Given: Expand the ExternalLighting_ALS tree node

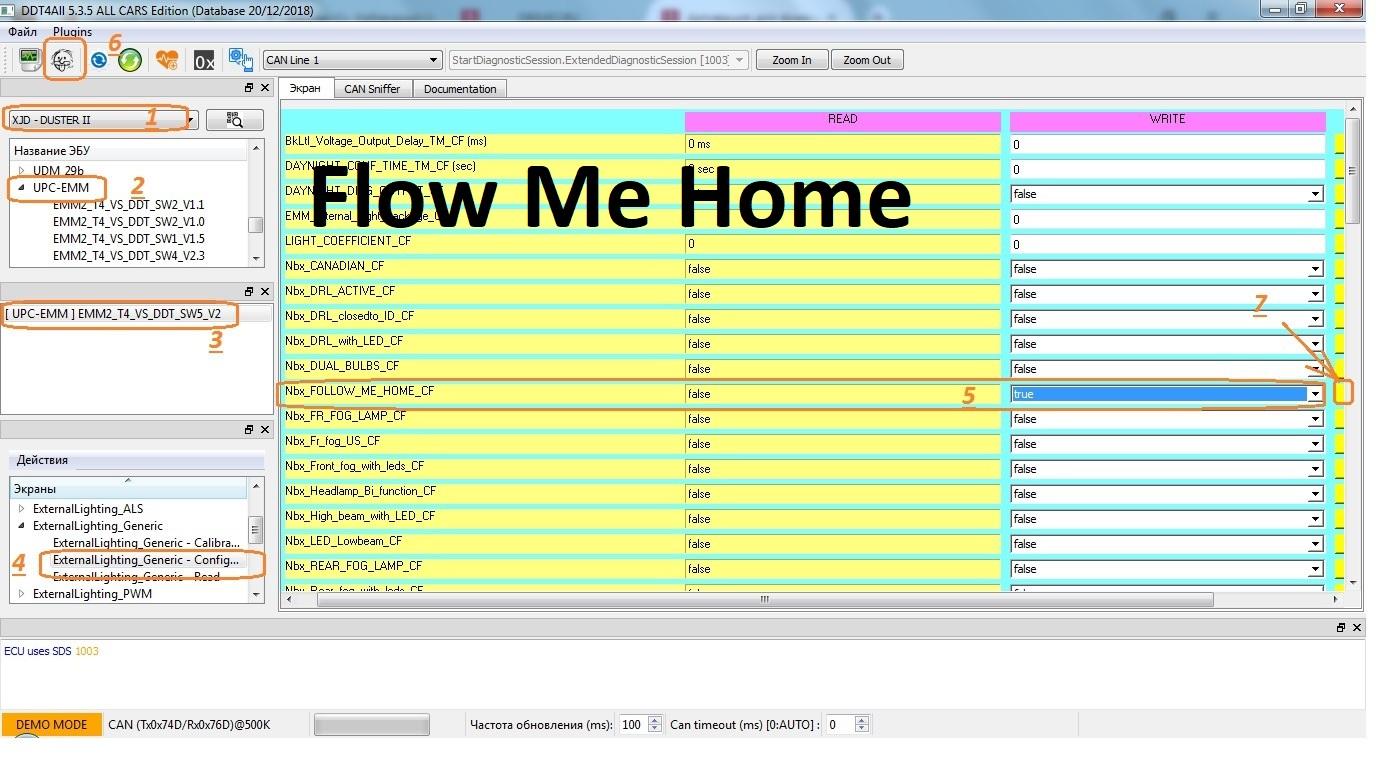Looking at the screenshot, I should point(22,509).
